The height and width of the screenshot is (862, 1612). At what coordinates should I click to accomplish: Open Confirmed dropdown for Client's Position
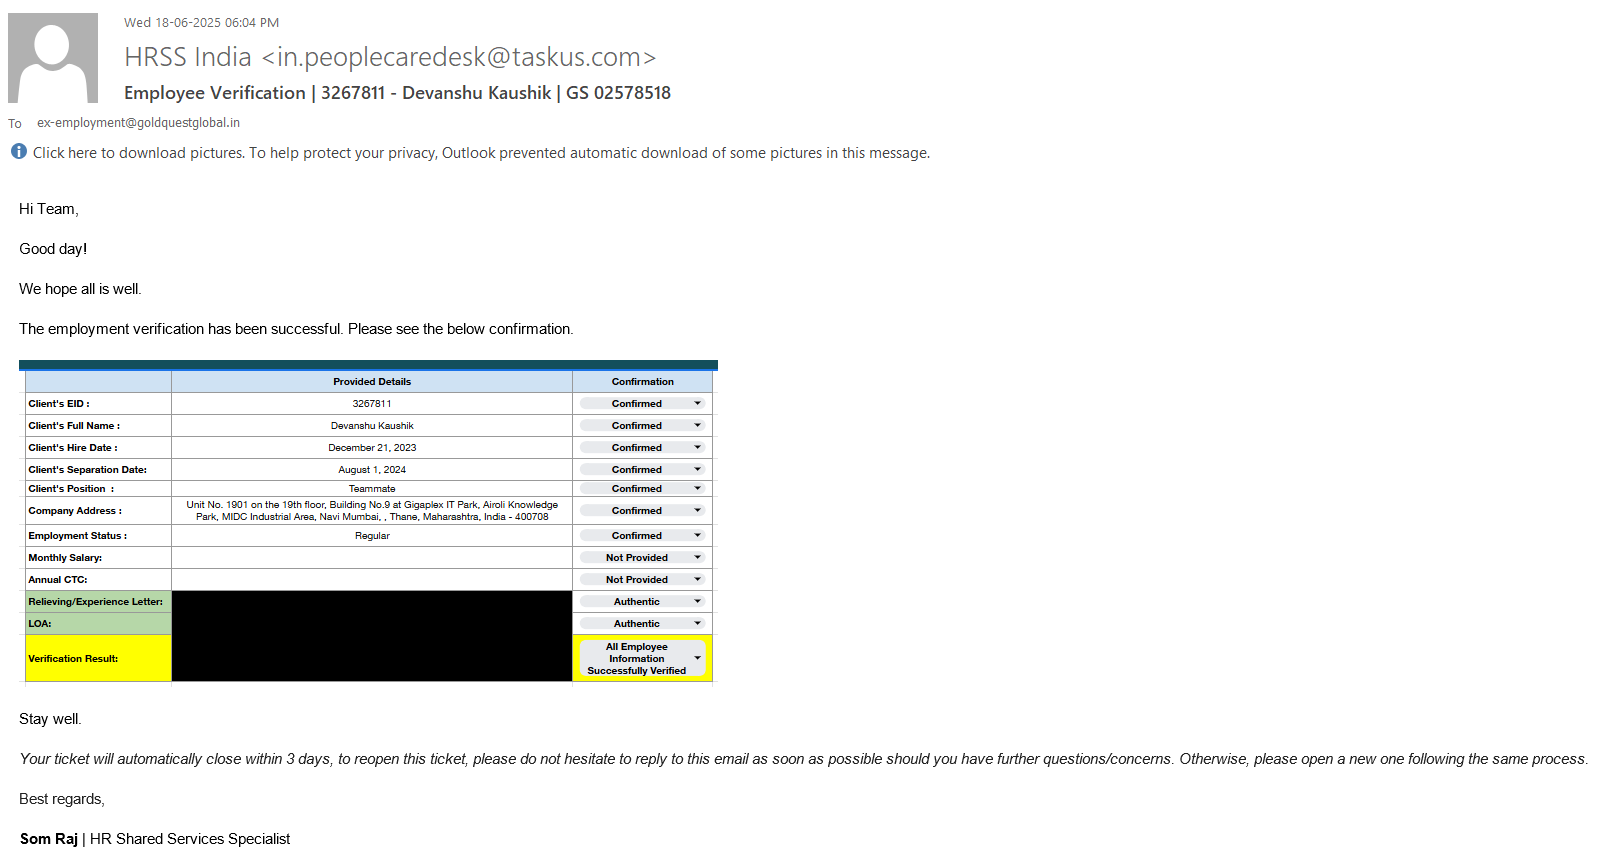pyautogui.click(x=642, y=489)
